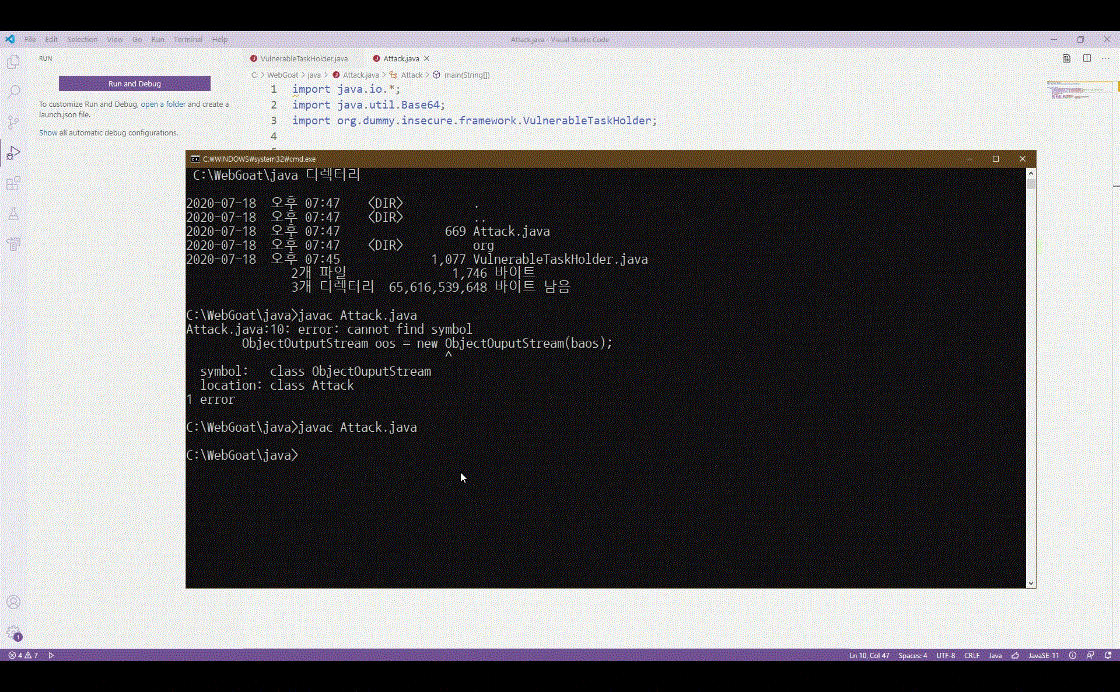Click the open changes icon in editor toolbar
Screen dimensions: 1120x692
1066,59
